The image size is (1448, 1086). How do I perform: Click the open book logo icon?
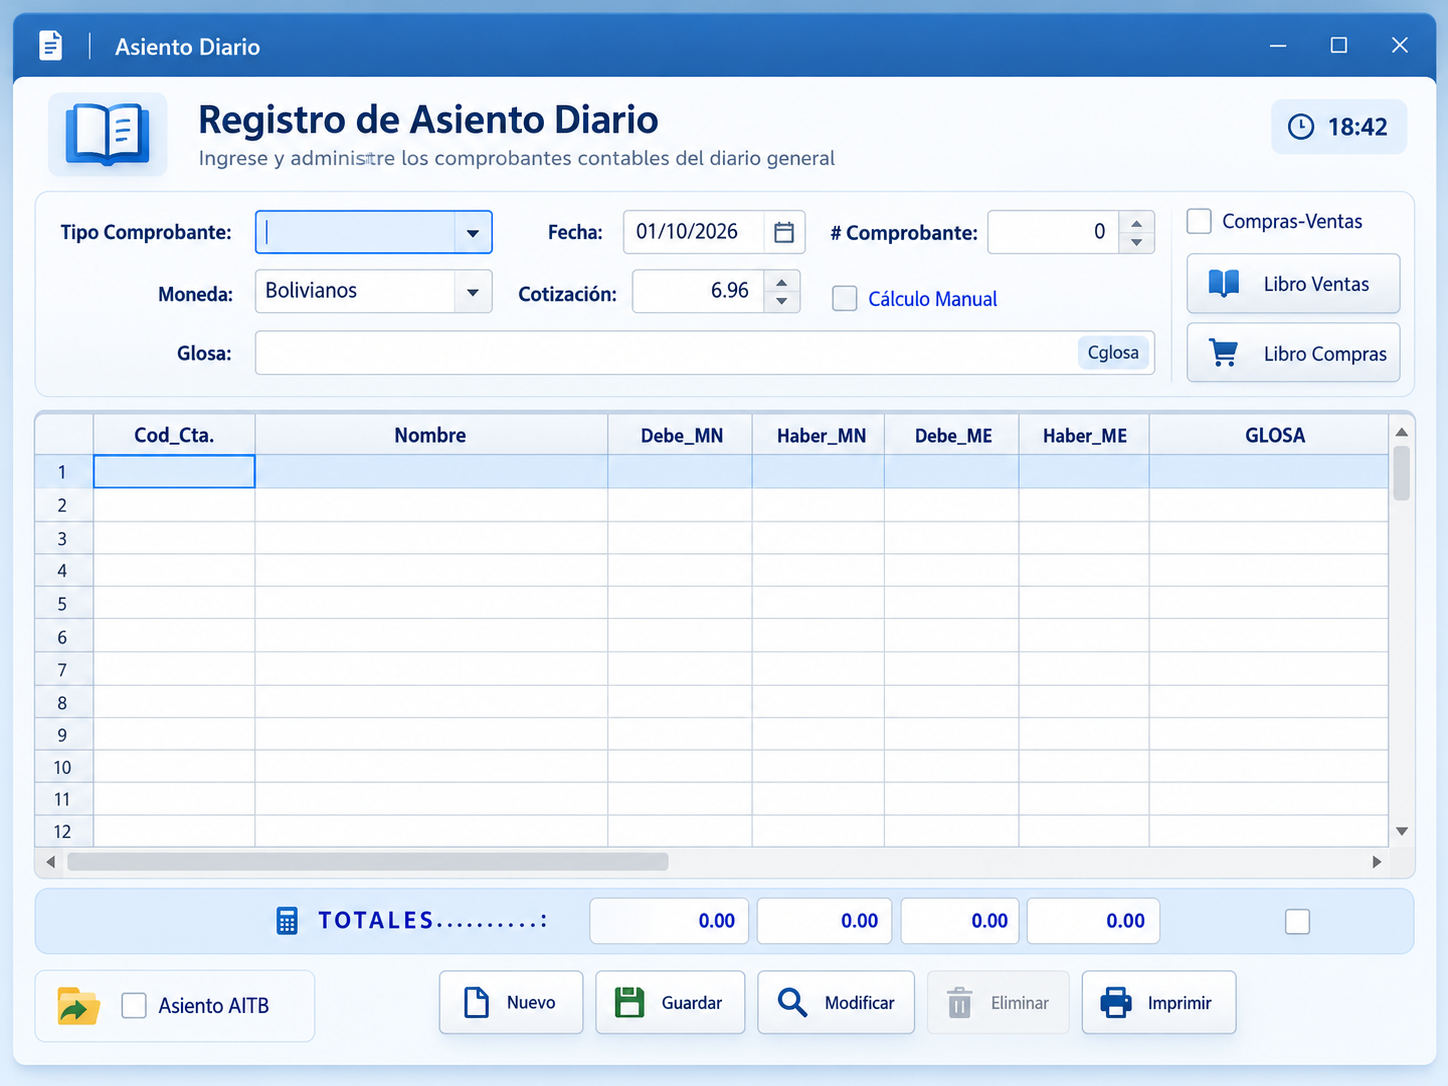pos(108,133)
